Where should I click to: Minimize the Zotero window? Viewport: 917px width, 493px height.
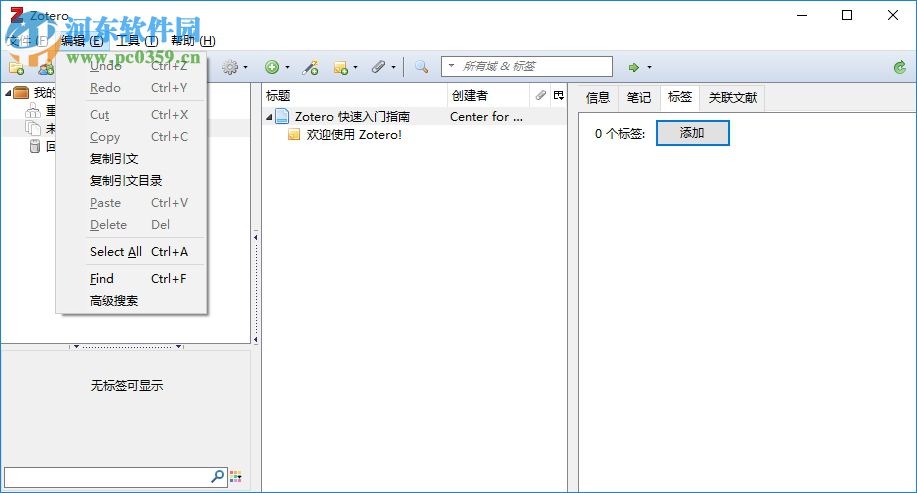click(x=802, y=15)
